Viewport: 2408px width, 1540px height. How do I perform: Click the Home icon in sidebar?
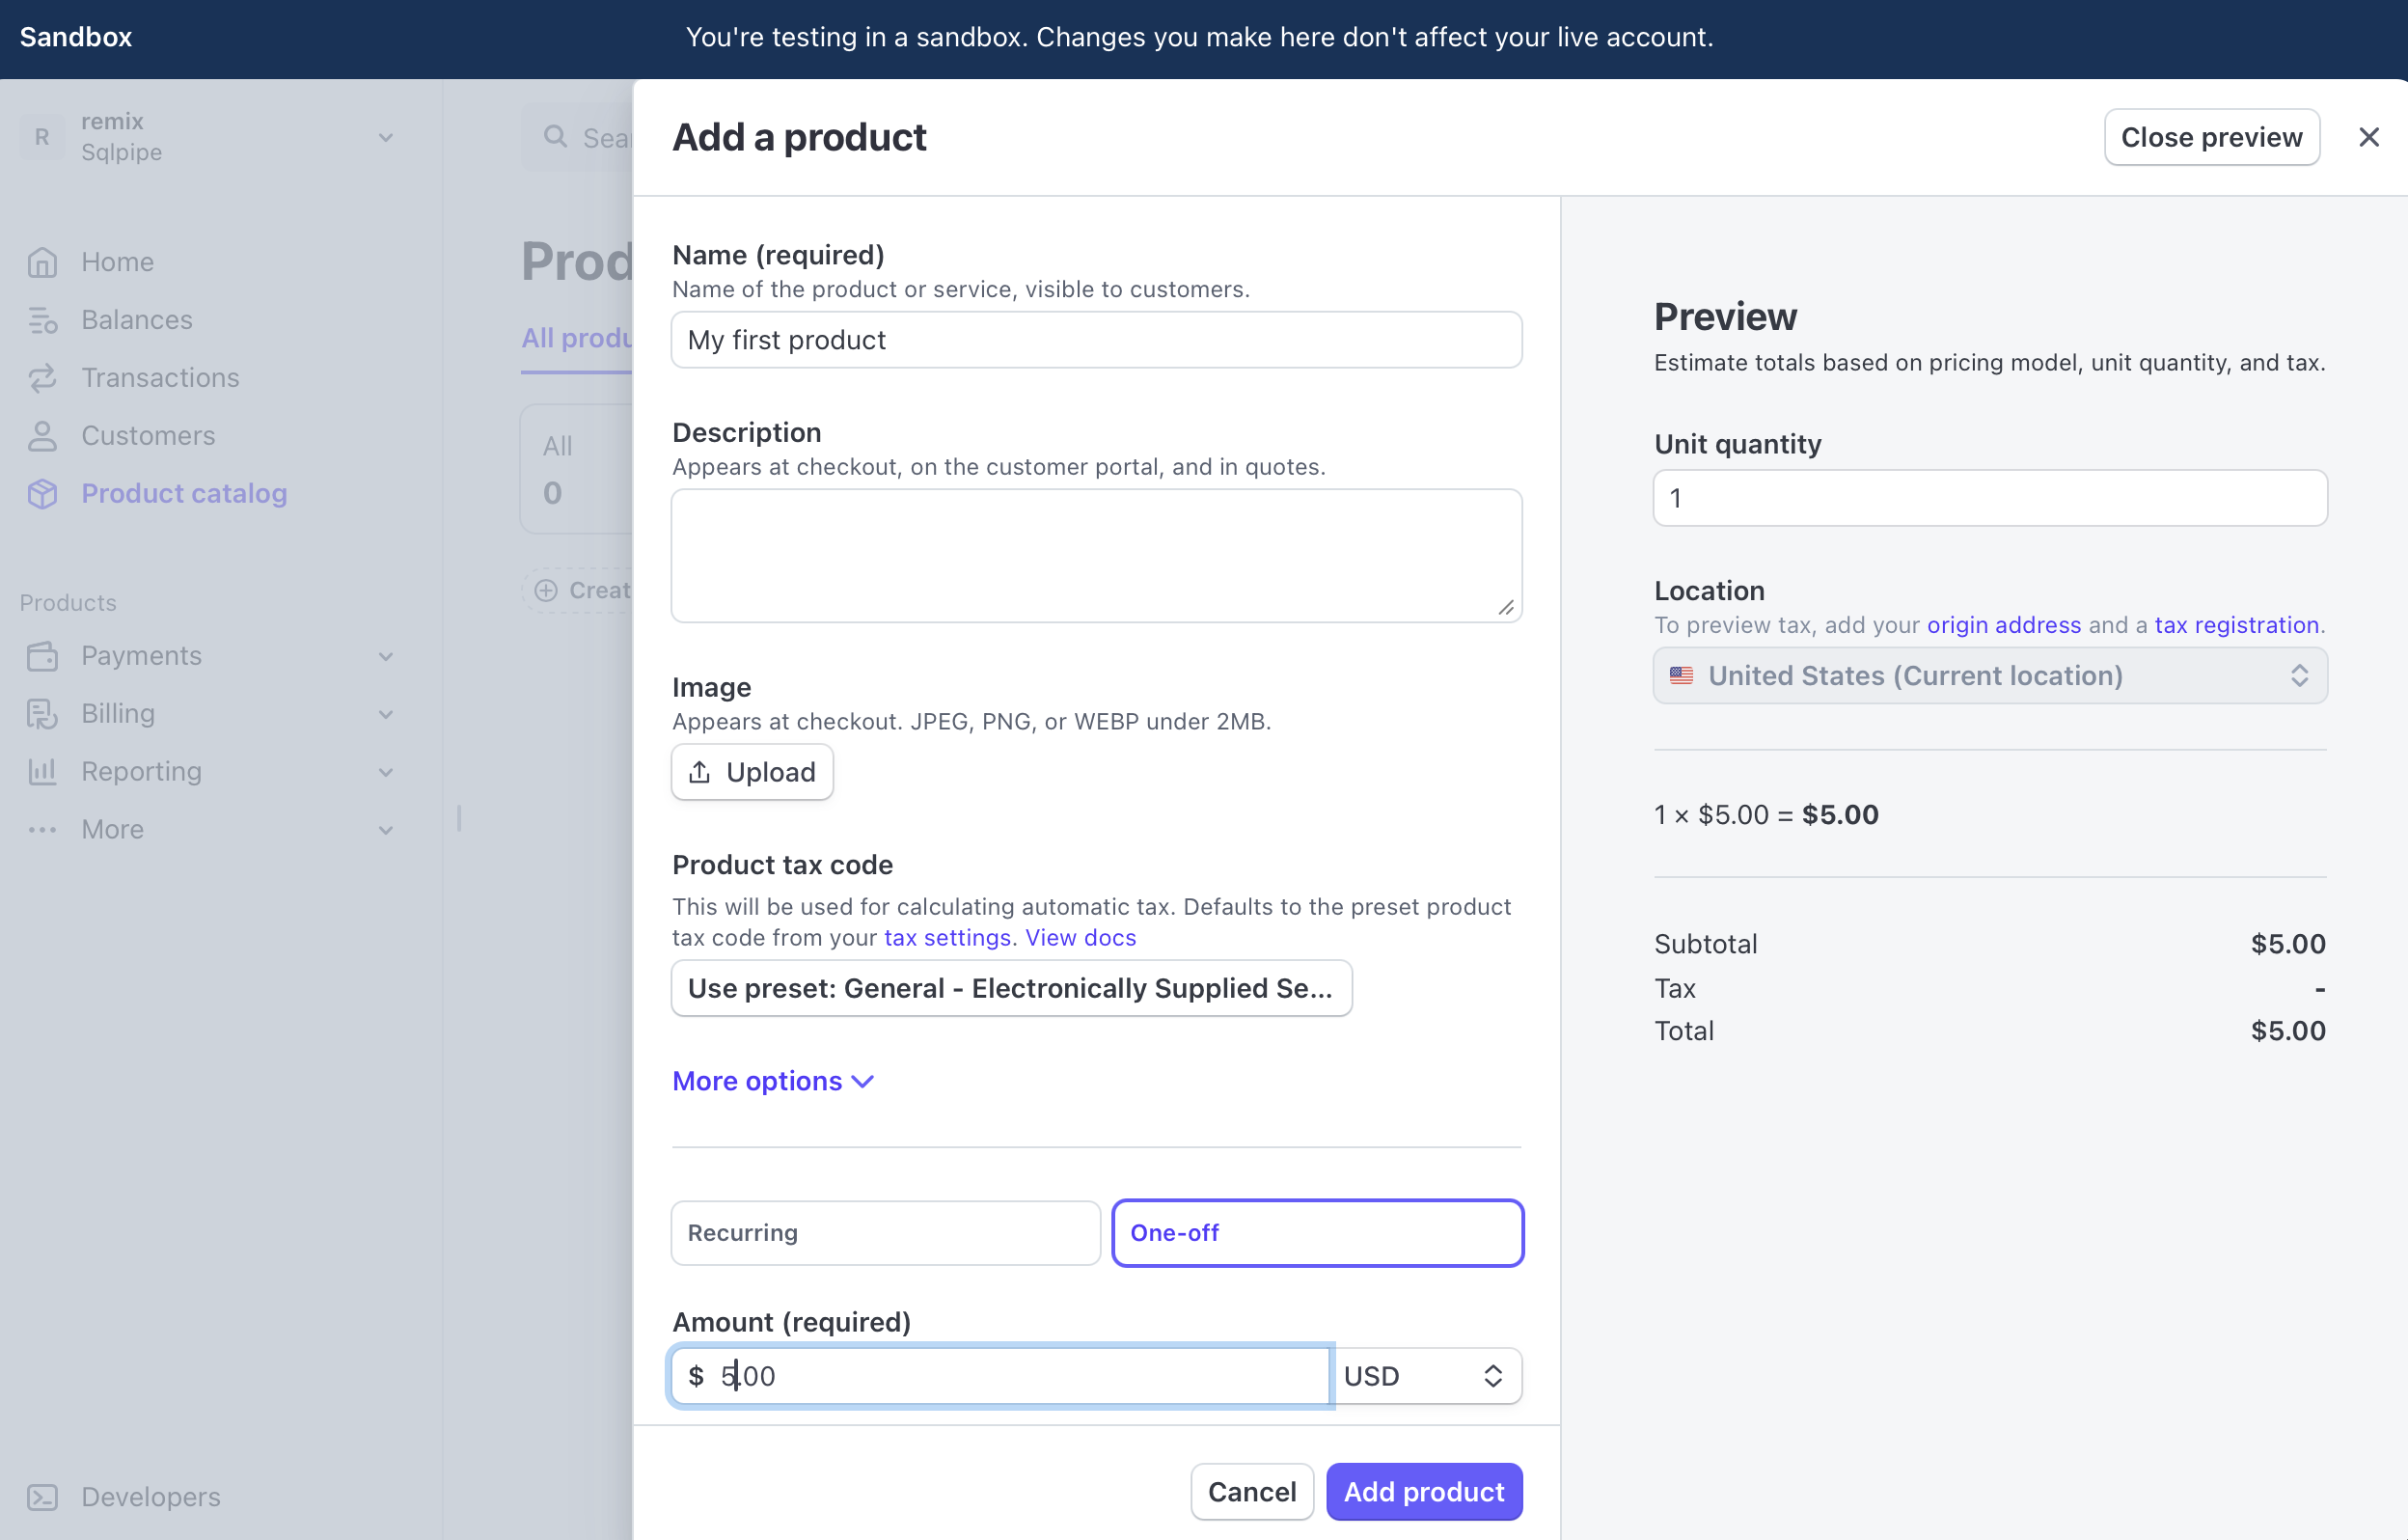pos(42,262)
